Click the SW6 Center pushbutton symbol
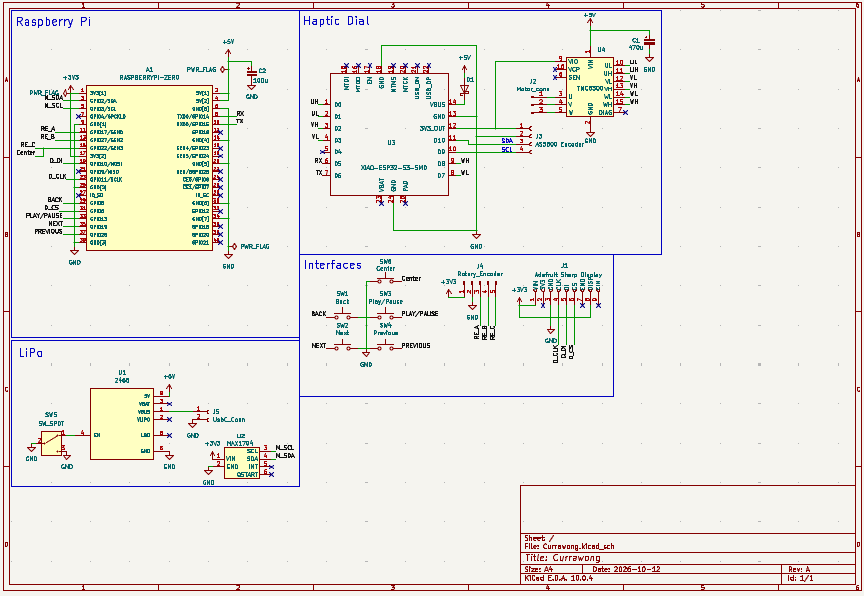This screenshot has height=596, width=864. point(386,280)
